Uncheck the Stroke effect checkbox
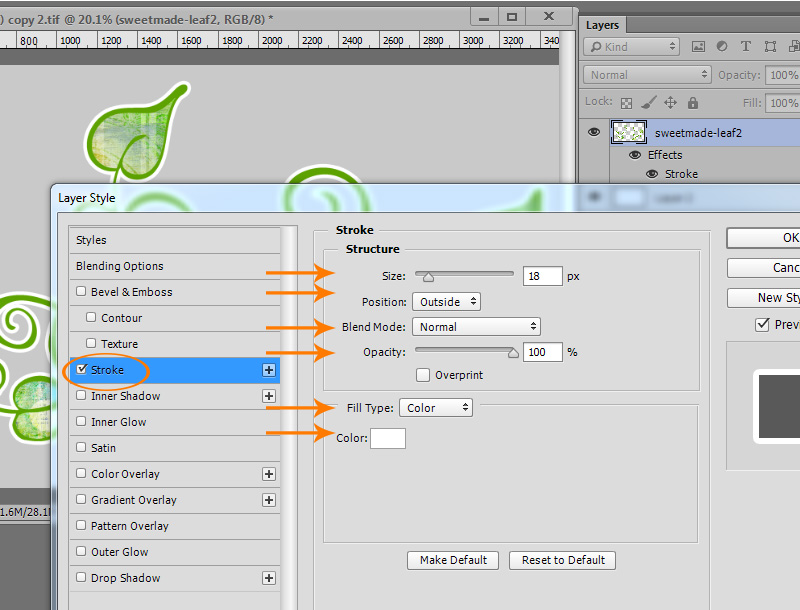 [81, 369]
